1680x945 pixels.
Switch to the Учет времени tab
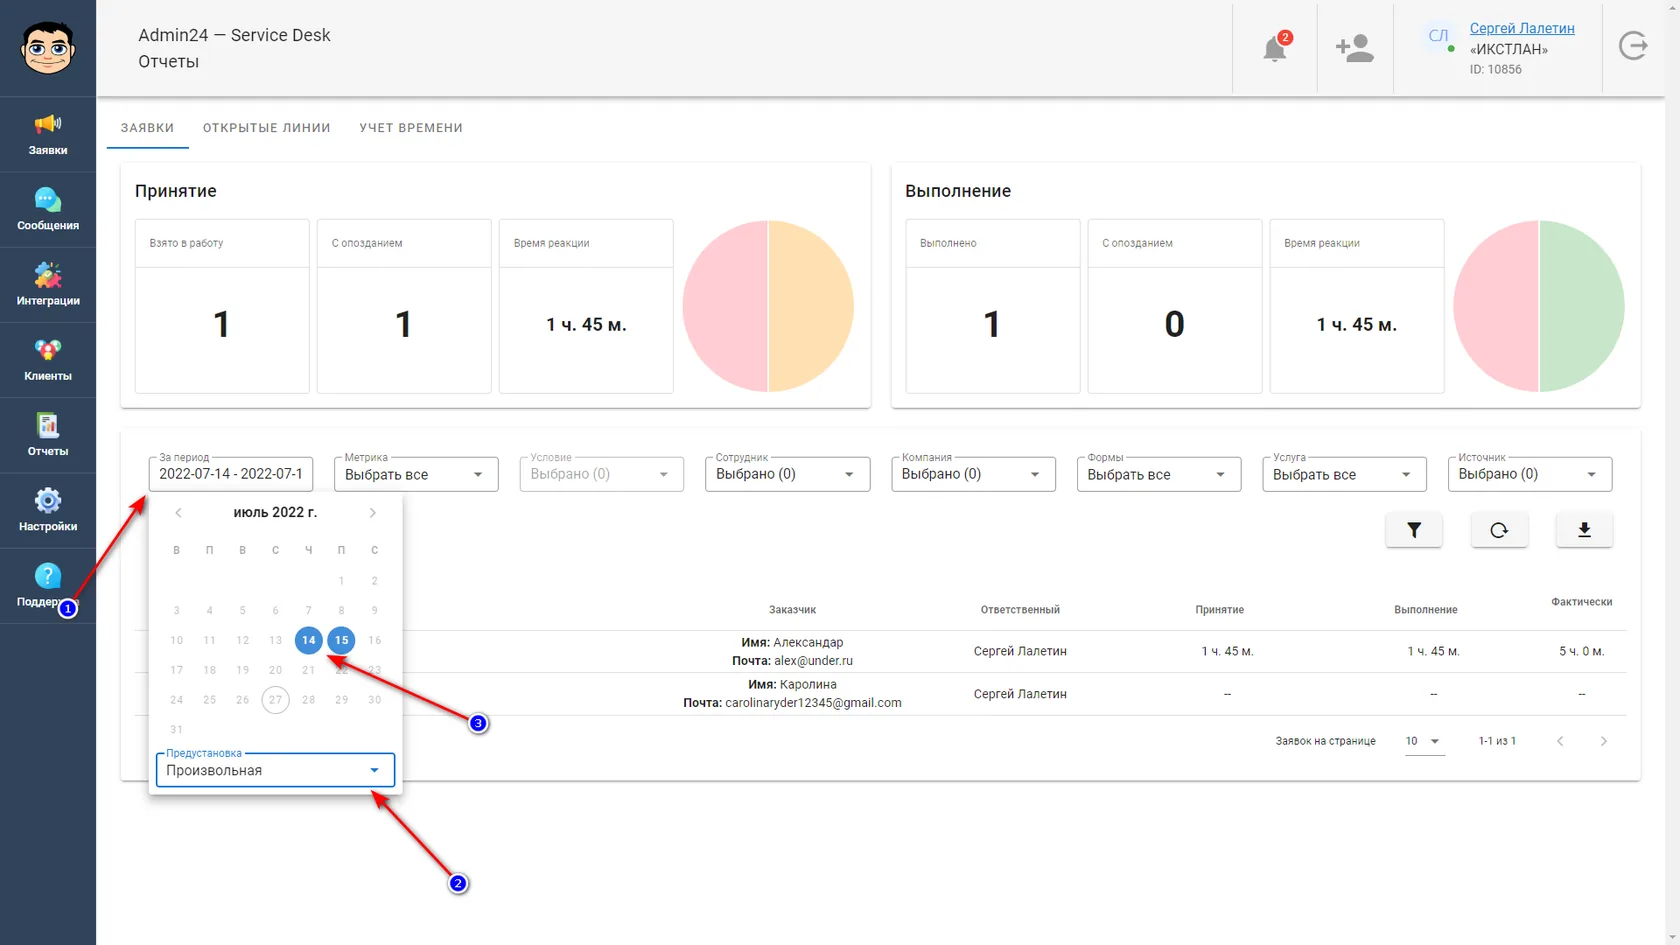click(x=411, y=128)
